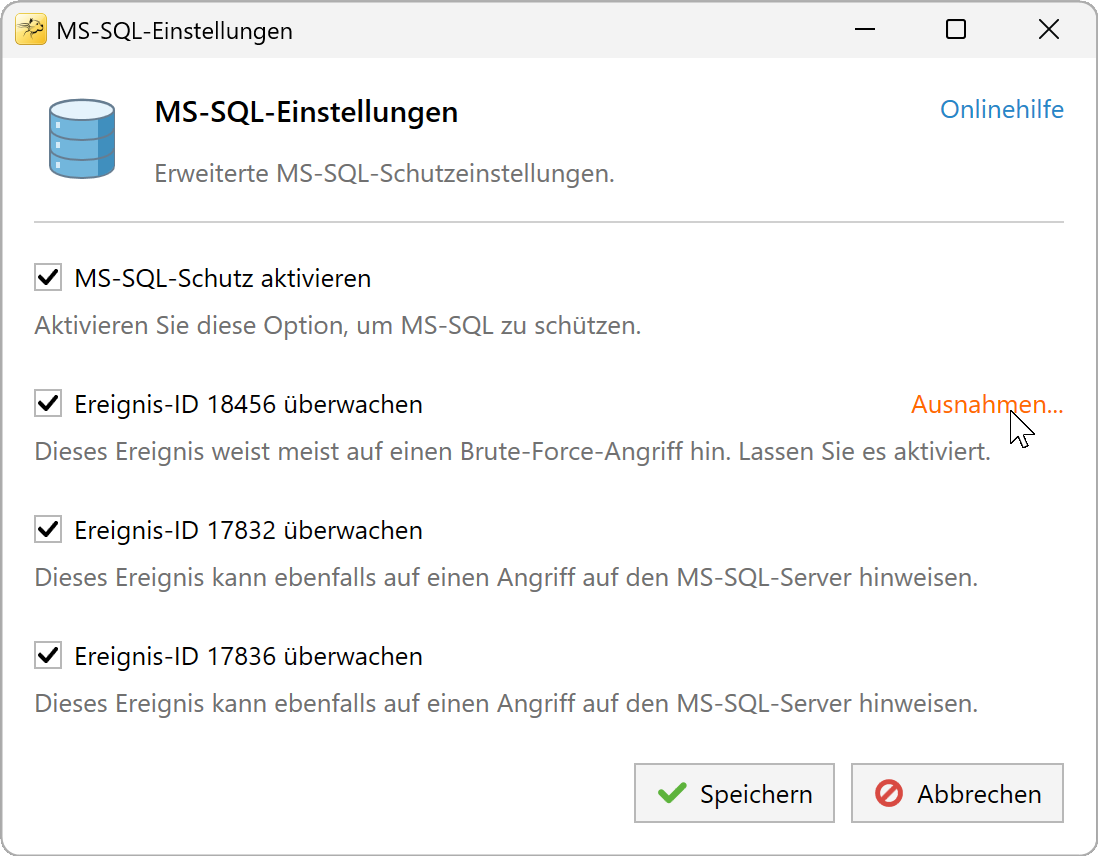Screen dimensions: 1098x856
Task: Click subtitle Erweiterte MS-SQL-Schutzeinstellungen
Action: 384,174
